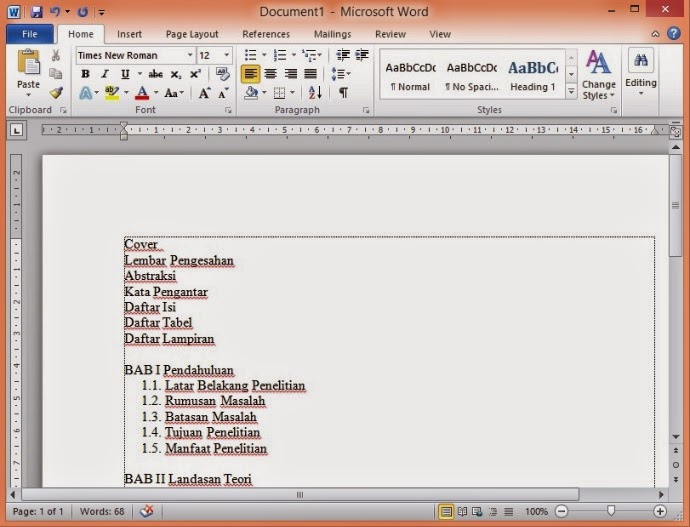Select Align Text Left
The width and height of the screenshot is (690, 527).
pyautogui.click(x=250, y=74)
